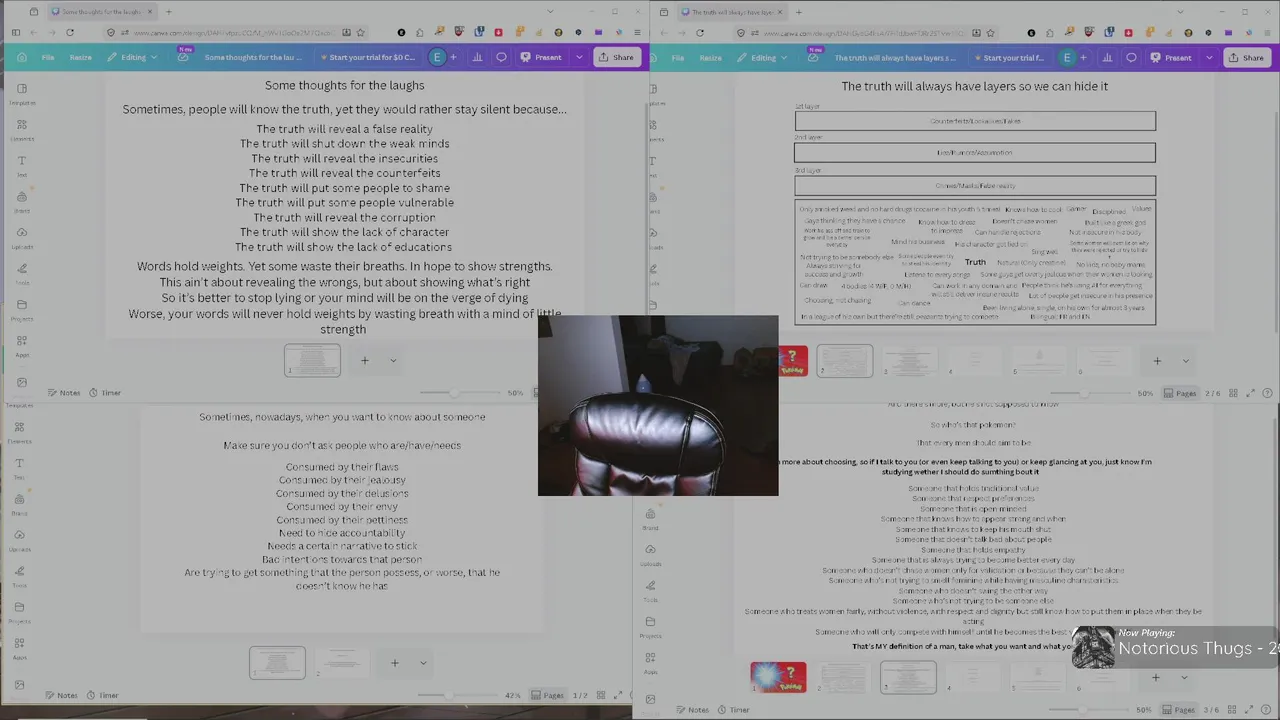Image resolution: width=1280 pixels, height=720 pixels.
Task: Select page 1 thumbnail in upper-left window
Action: click(x=312, y=360)
